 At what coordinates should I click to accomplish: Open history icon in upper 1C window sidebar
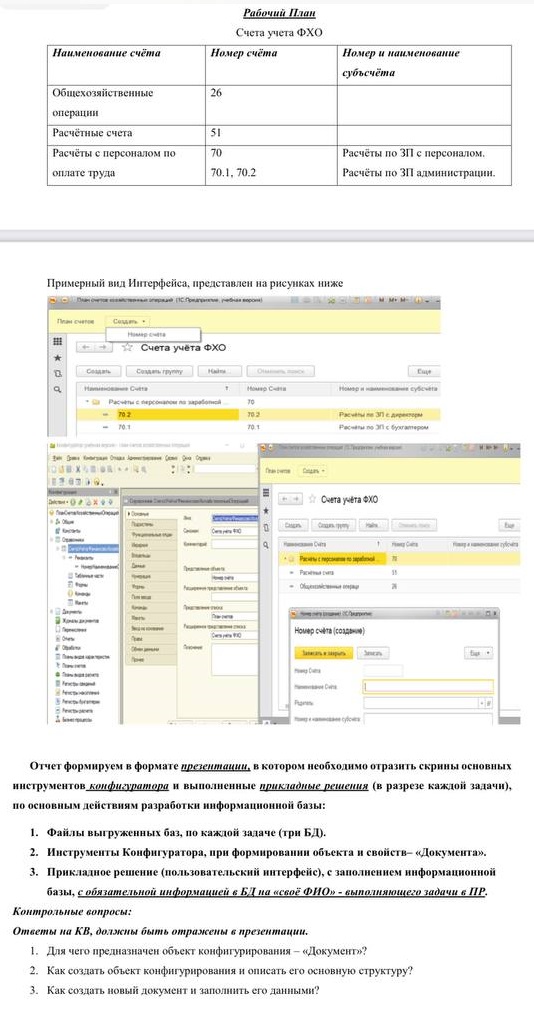(x=57, y=373)
